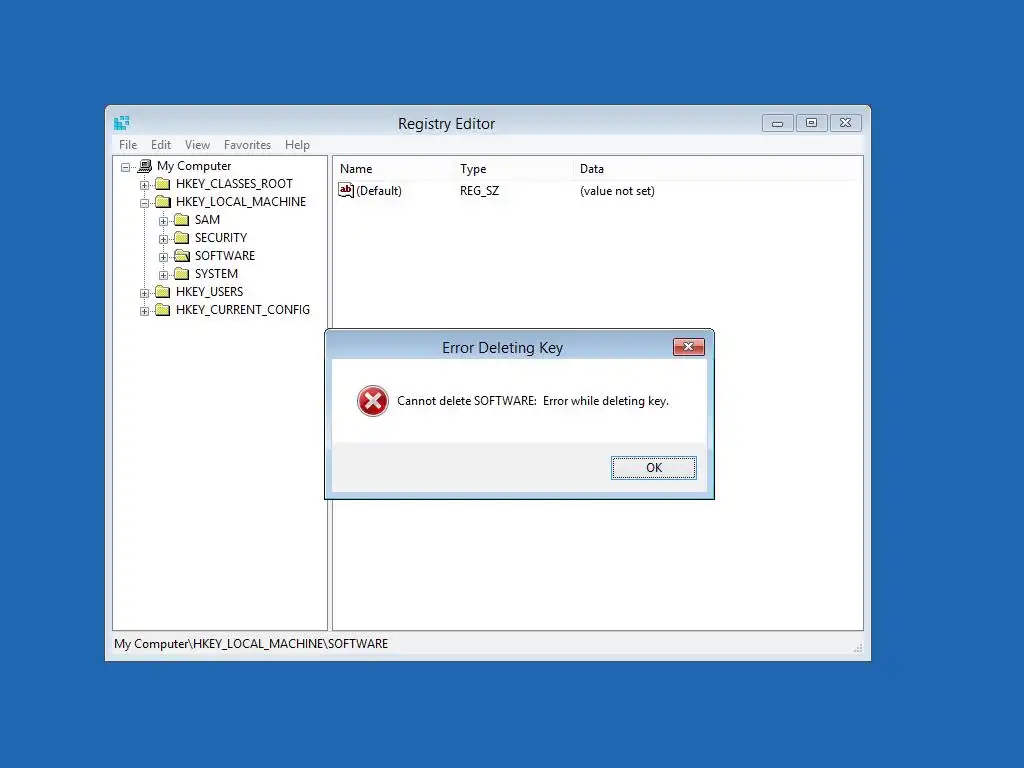
Task: Click the HKEY_CURRENT_CONFIG folder icon
Action: pyautogui.click(x=163, y=310)
